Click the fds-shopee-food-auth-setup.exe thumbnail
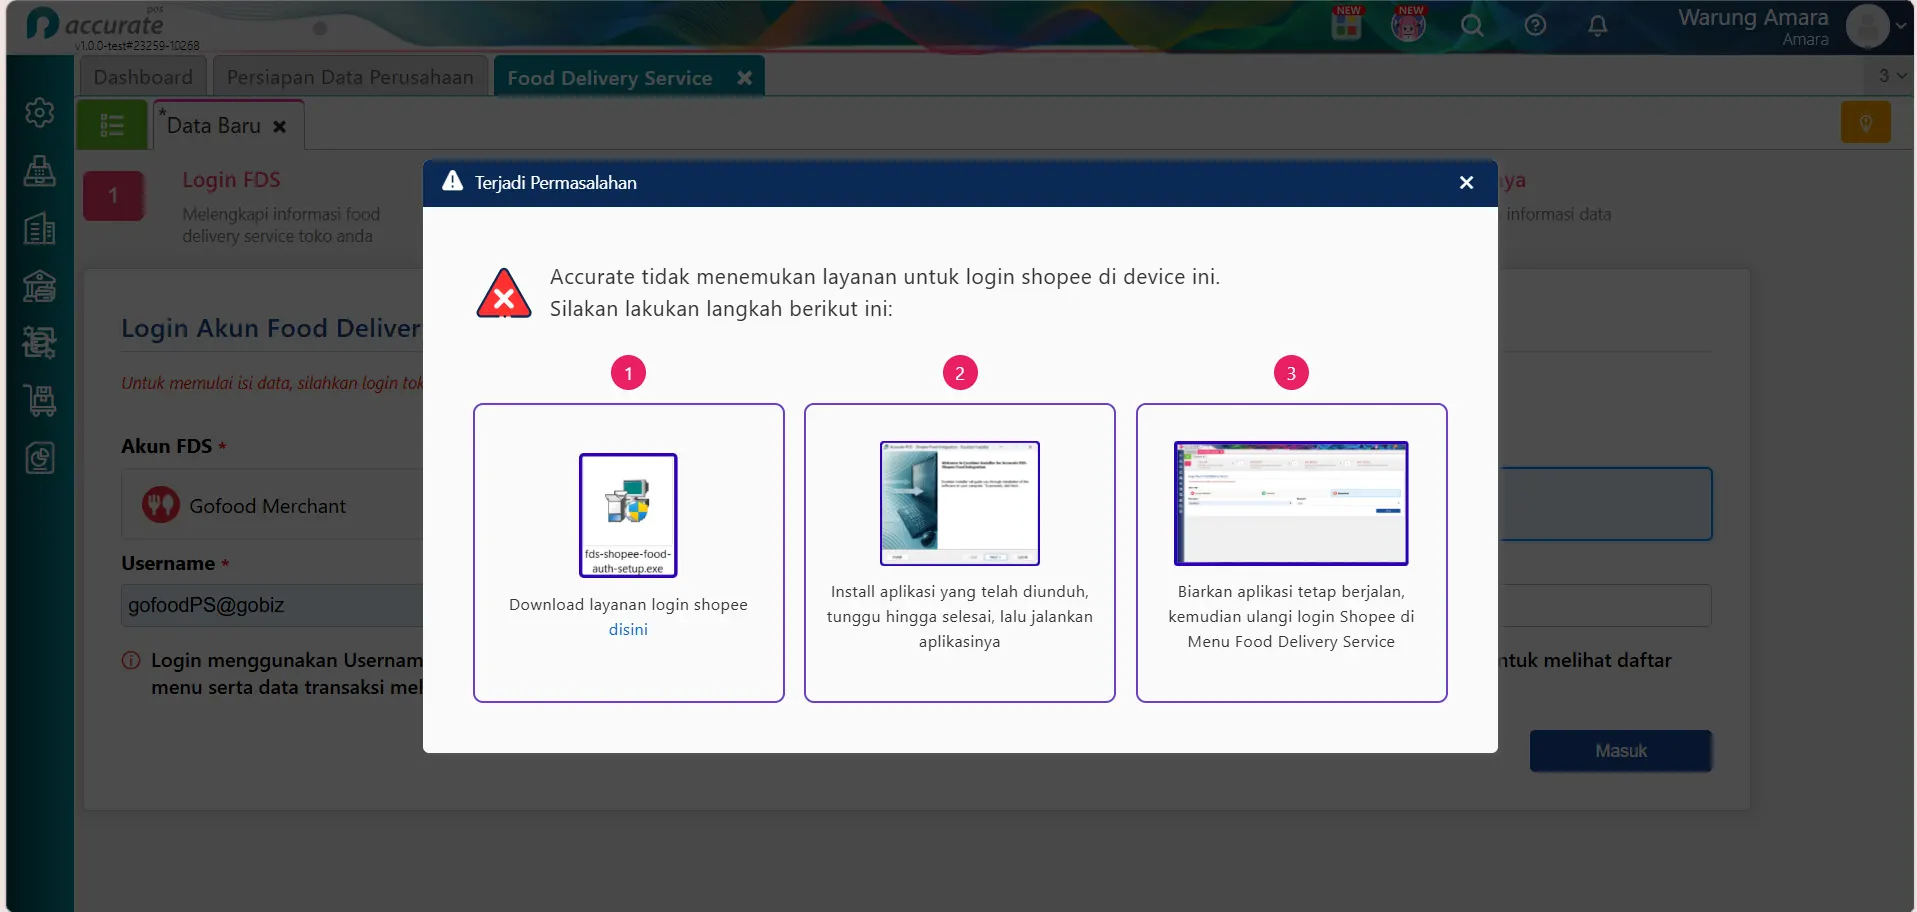Viewport: 1917px width, 912px height. 628,515
